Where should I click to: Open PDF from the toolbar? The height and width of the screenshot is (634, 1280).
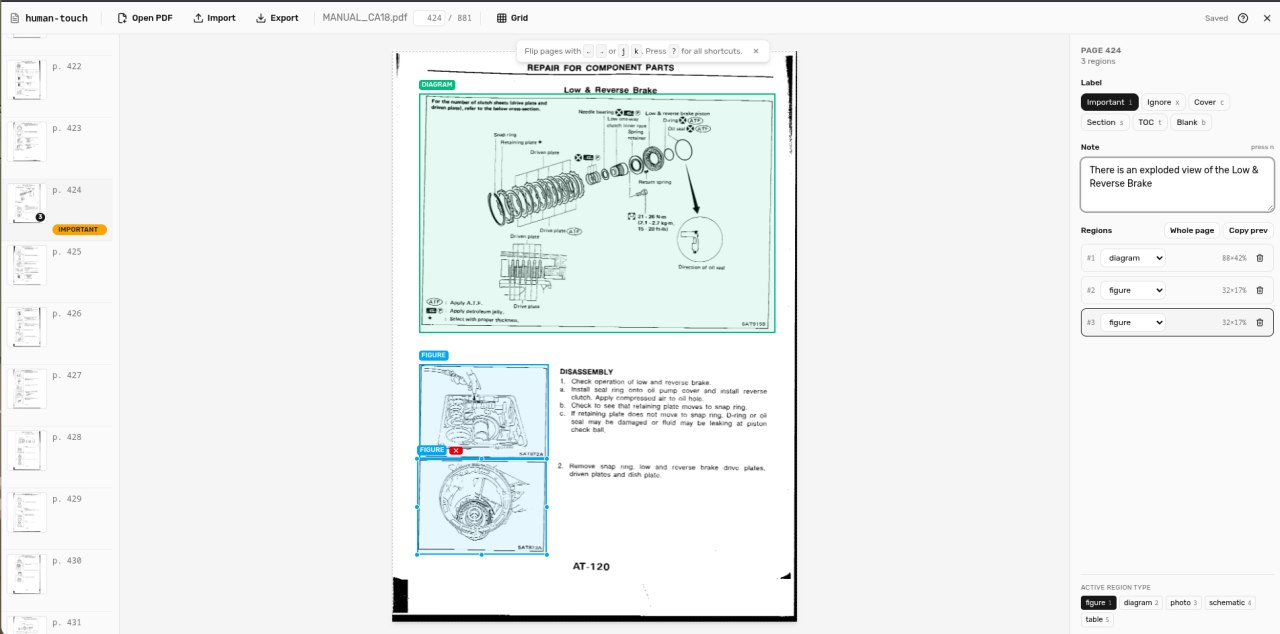click(x=144, y=18)
